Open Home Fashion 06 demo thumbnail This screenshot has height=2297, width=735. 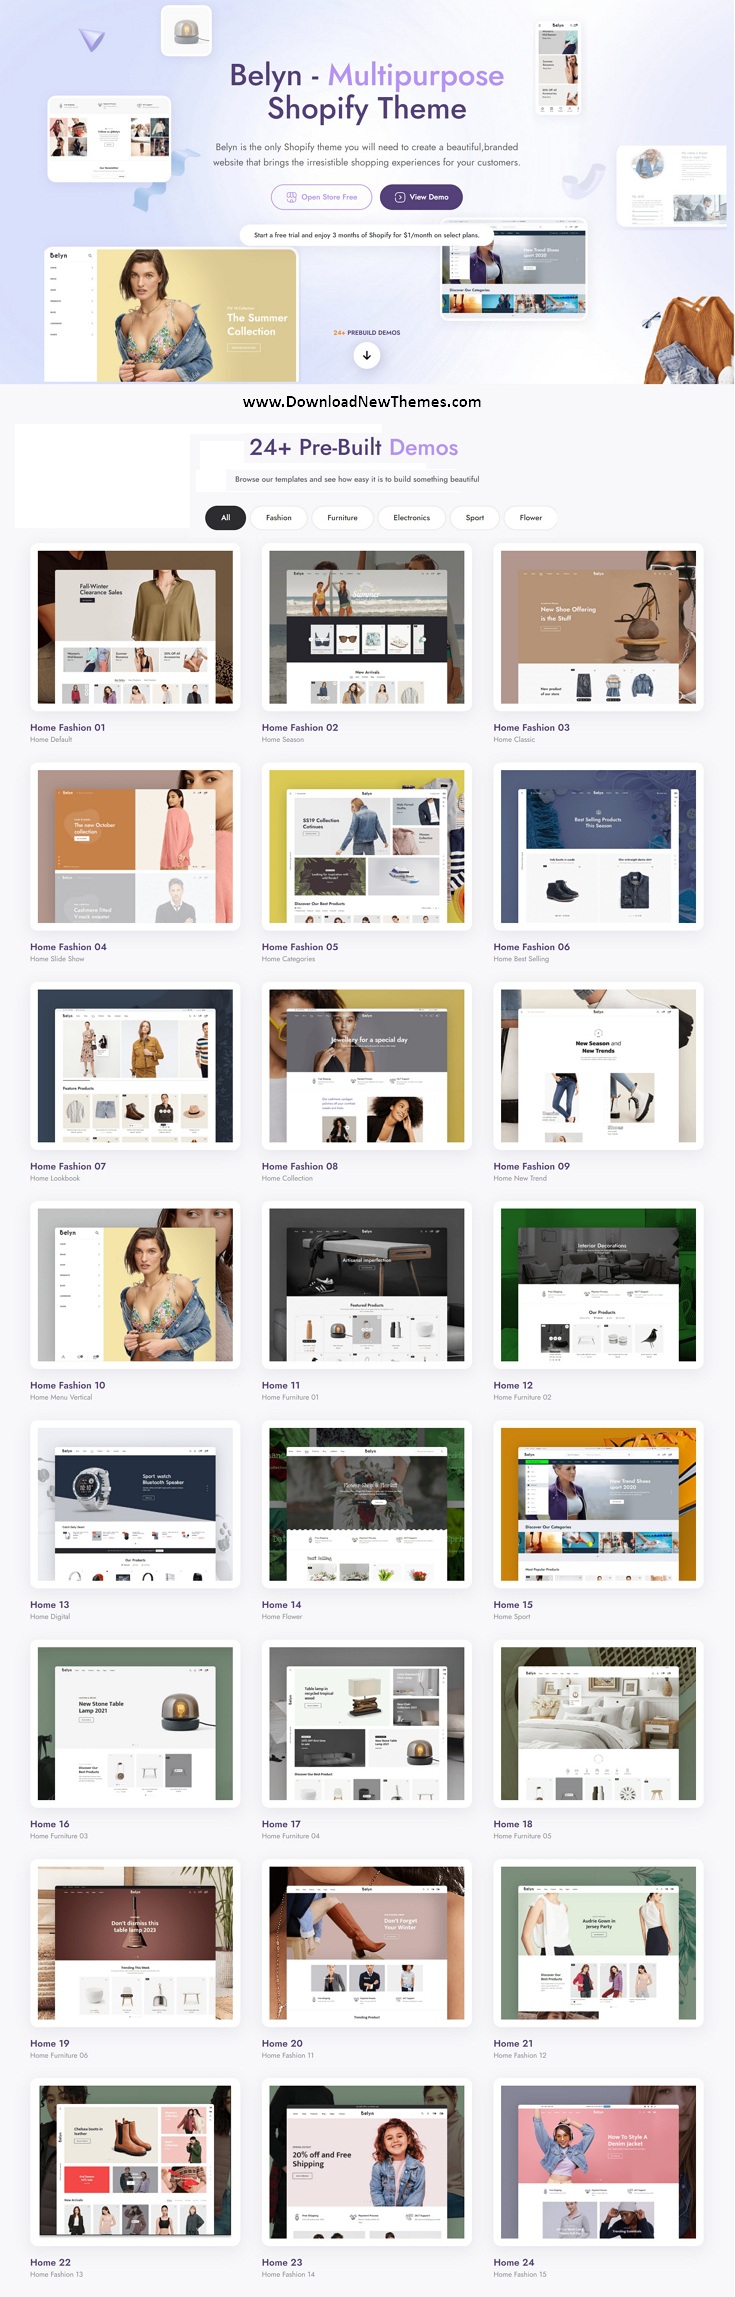[598, 846]
